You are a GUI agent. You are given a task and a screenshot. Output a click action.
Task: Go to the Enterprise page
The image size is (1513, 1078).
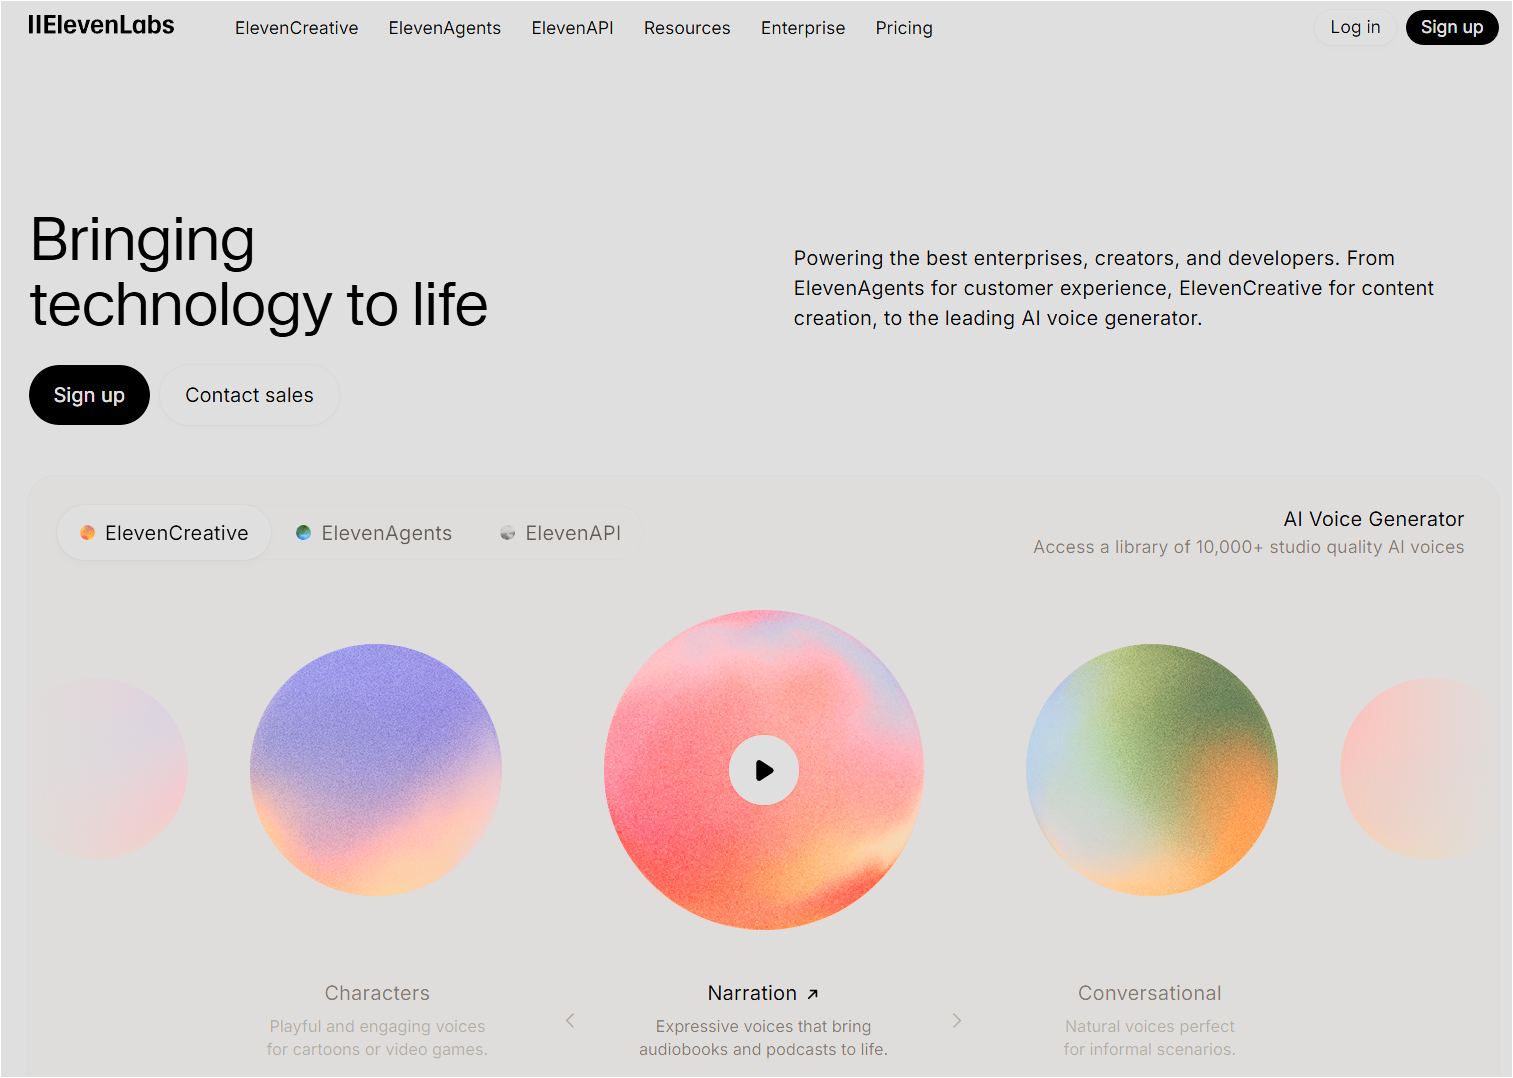pyautogui.click(x=803, y=28)
